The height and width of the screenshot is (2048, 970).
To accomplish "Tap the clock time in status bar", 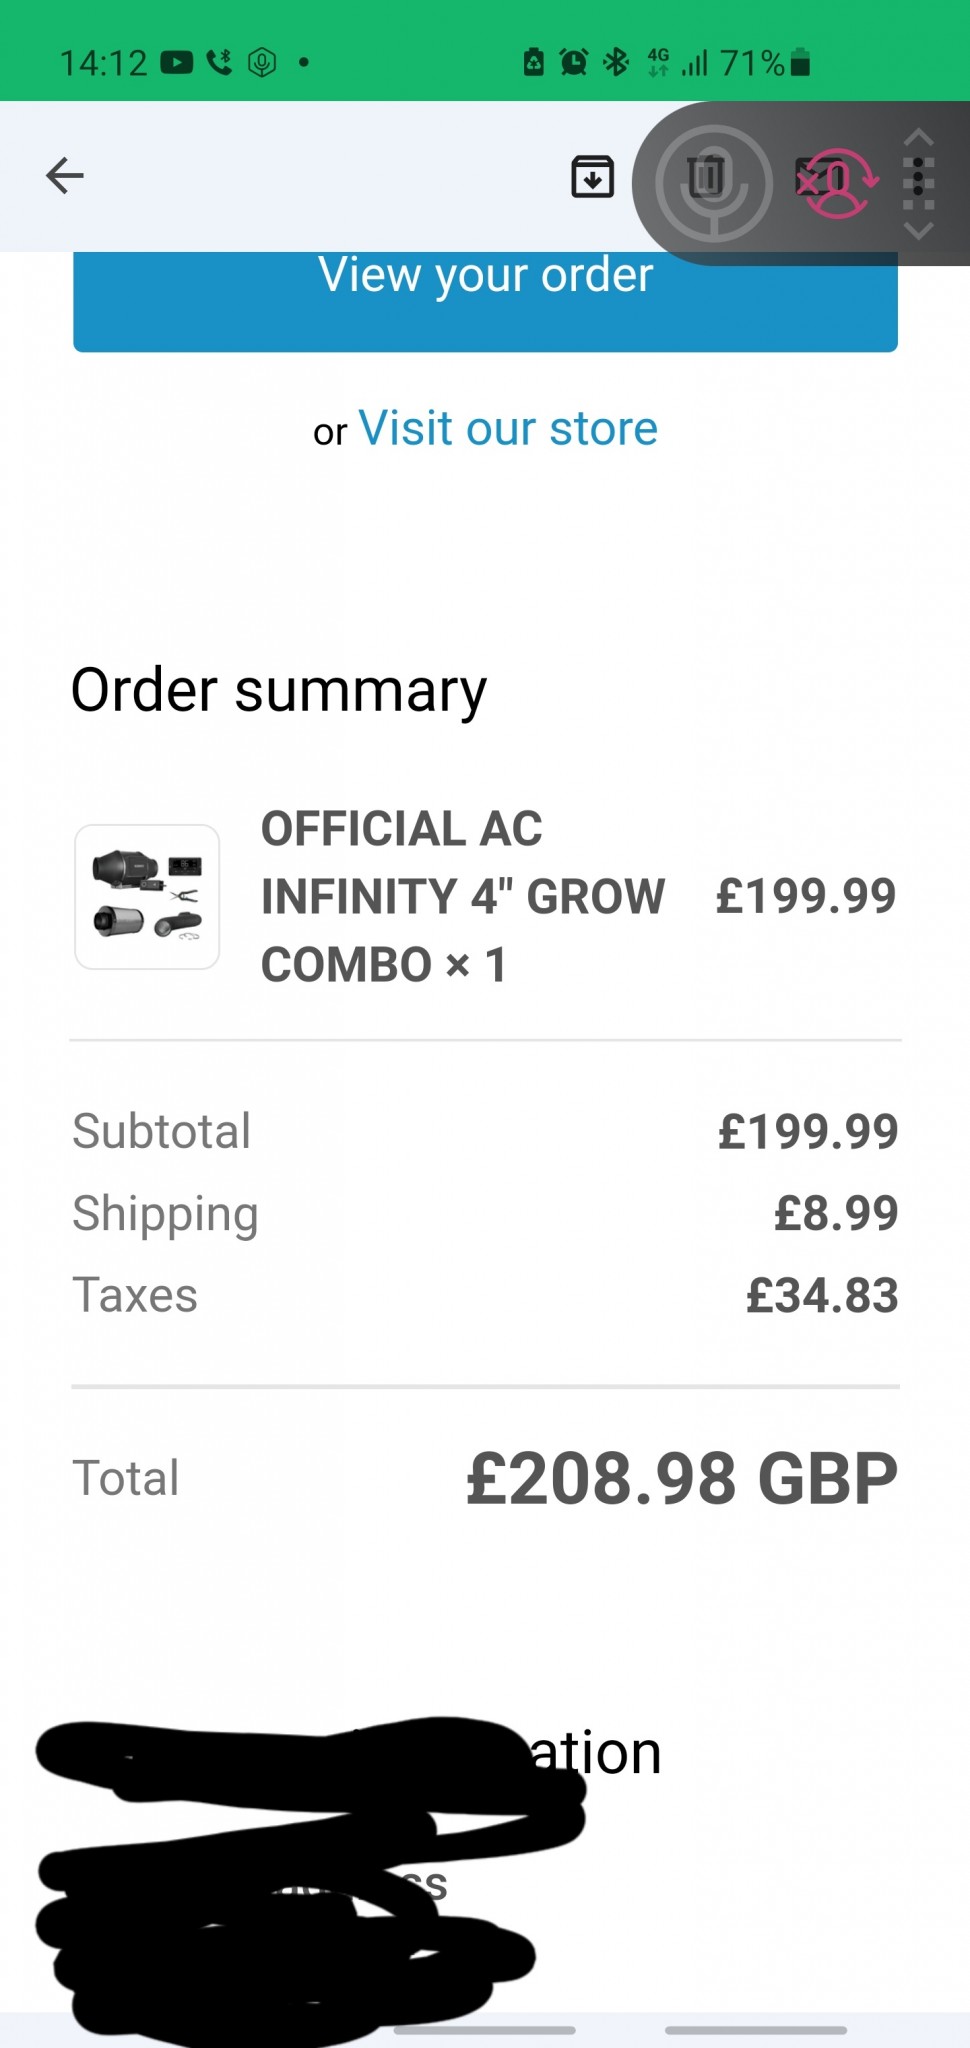I will coord(104,63).
